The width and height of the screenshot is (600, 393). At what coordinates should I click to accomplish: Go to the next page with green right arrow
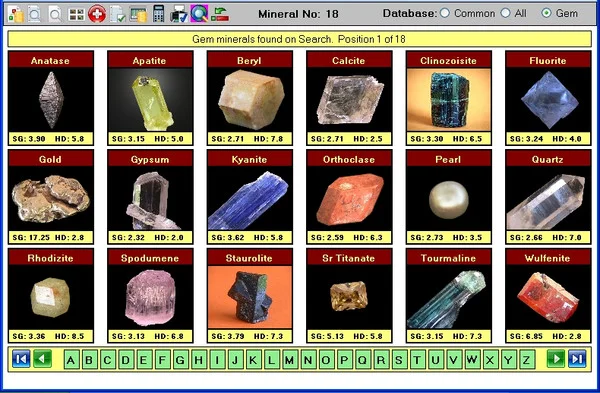(556, 359)
